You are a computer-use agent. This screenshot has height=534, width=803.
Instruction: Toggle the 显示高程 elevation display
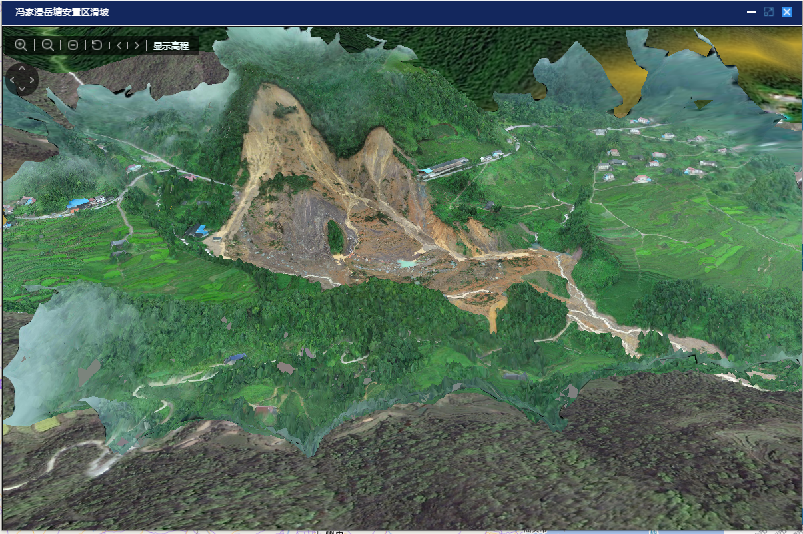[x=171, y=46]
